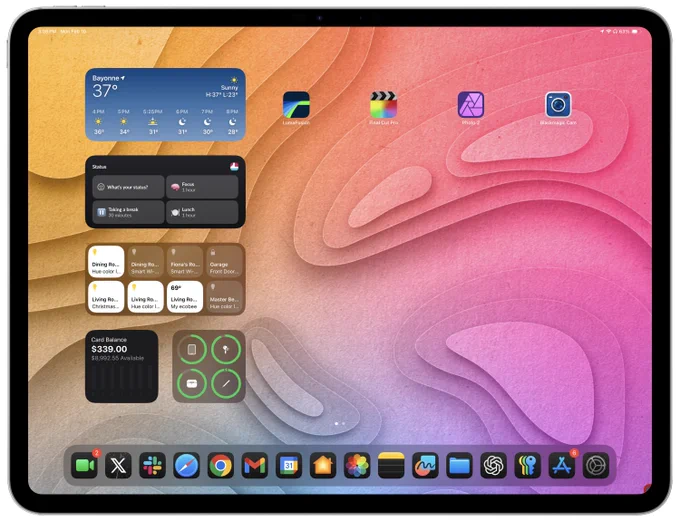Launch Google Calendar from the dock
The width and height of the screenshot is (680, 521).
click(289, 465)
